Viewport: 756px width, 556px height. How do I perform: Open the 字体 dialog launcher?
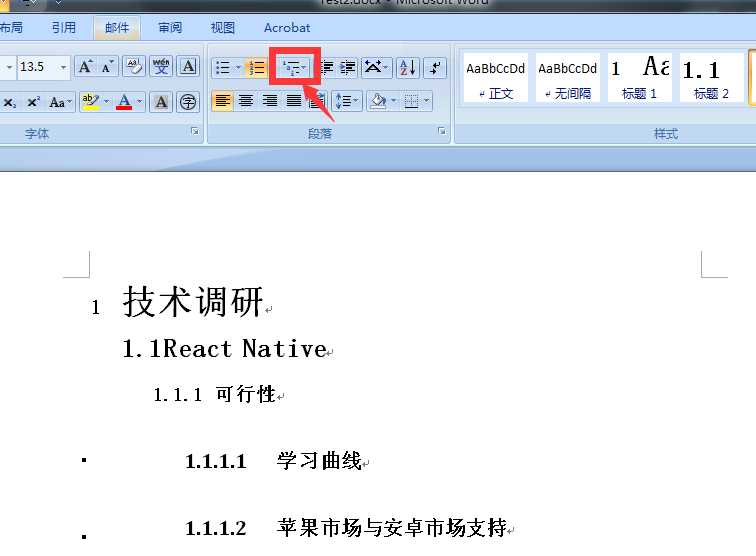point(195,131)
